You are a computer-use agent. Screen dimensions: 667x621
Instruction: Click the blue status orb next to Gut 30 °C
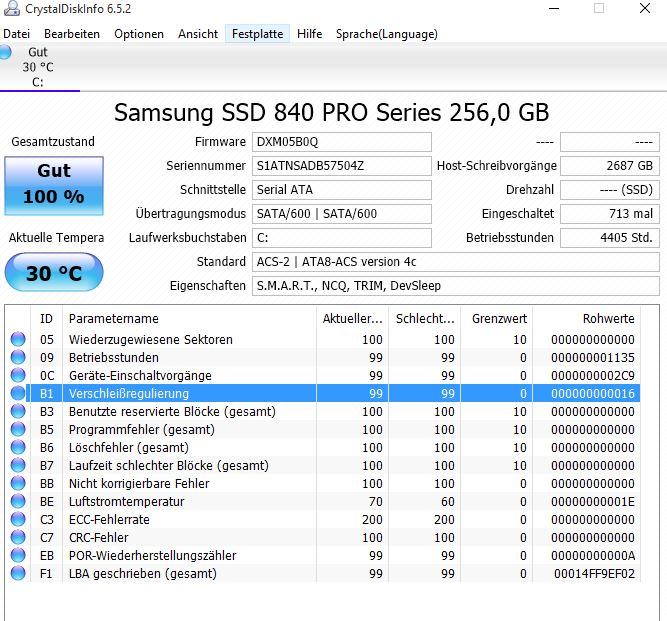point(5,52)
